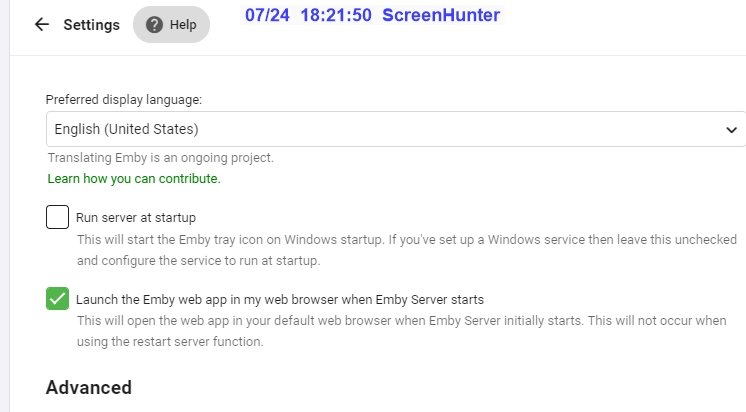Click the green checkmark on the Launch option

pyautogui.click(x=58, y=299)
